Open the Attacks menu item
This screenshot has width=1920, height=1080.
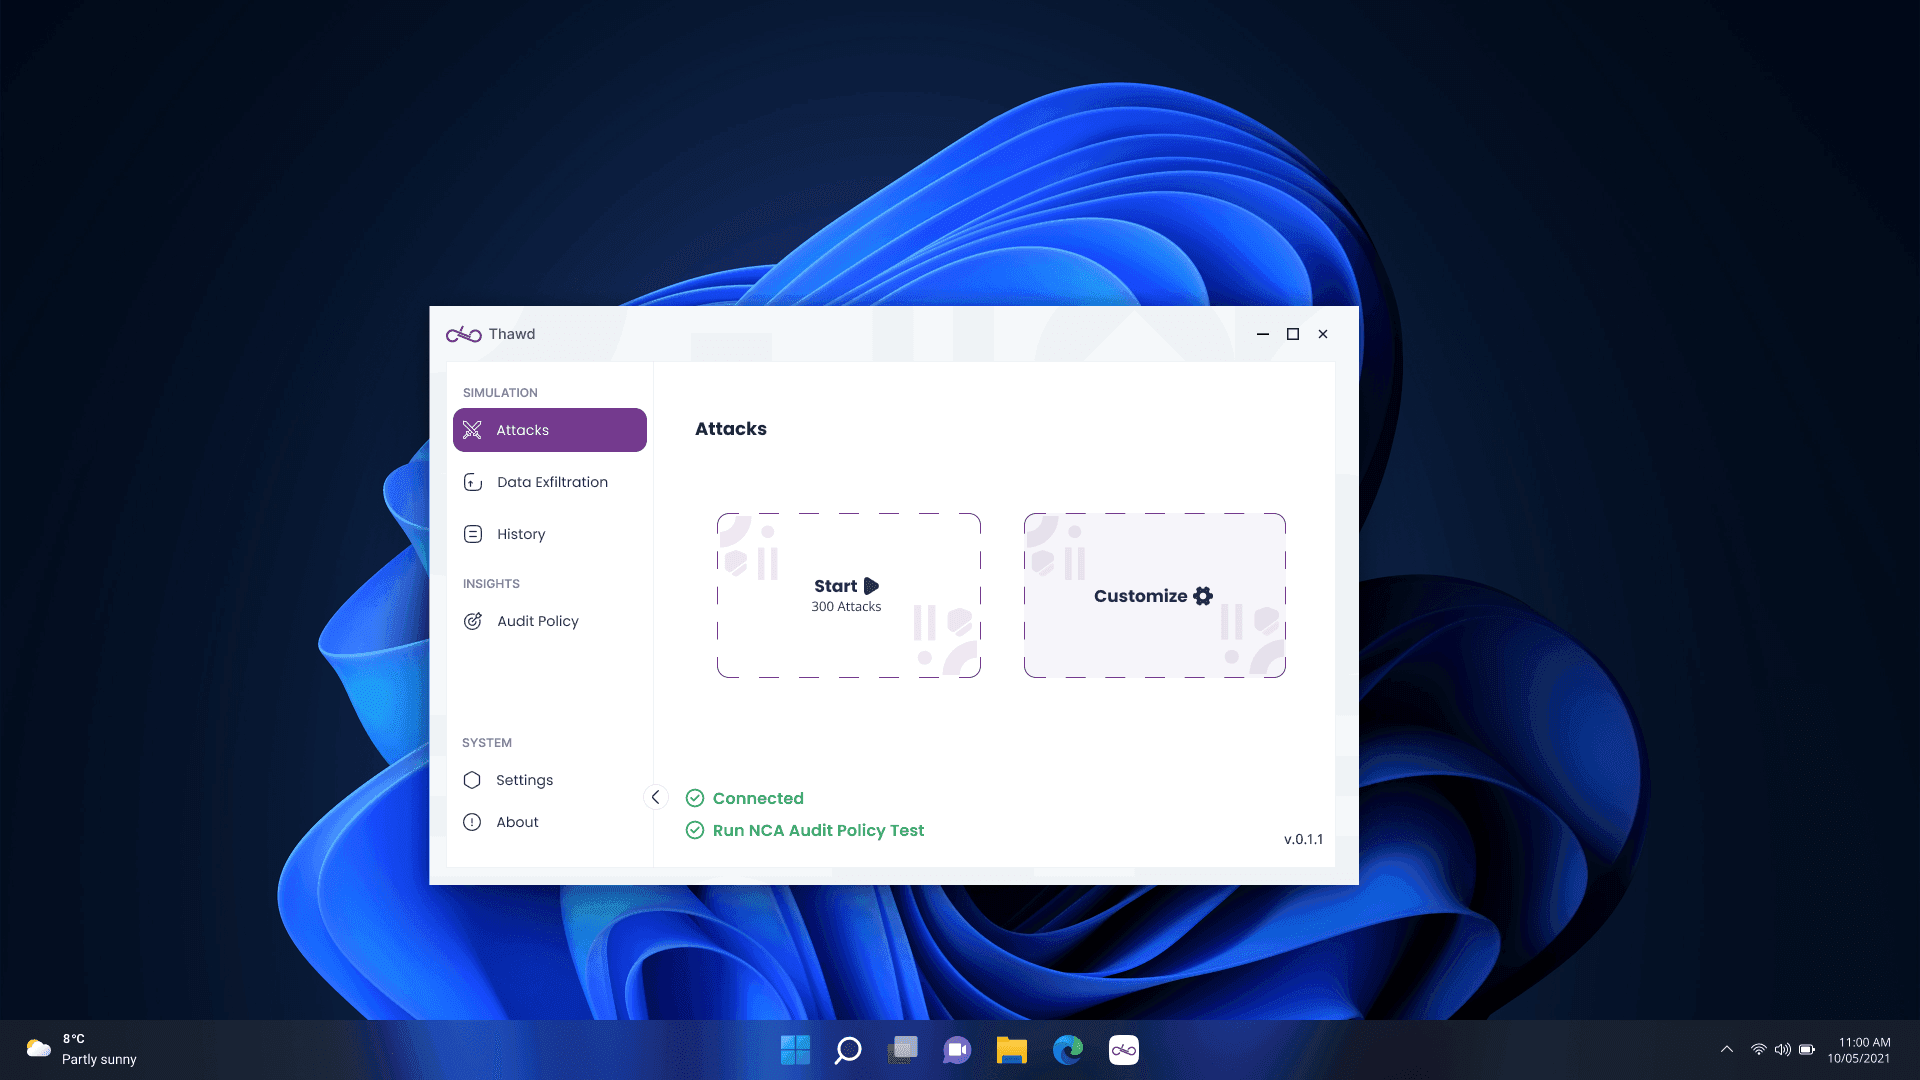click(550, 430)
